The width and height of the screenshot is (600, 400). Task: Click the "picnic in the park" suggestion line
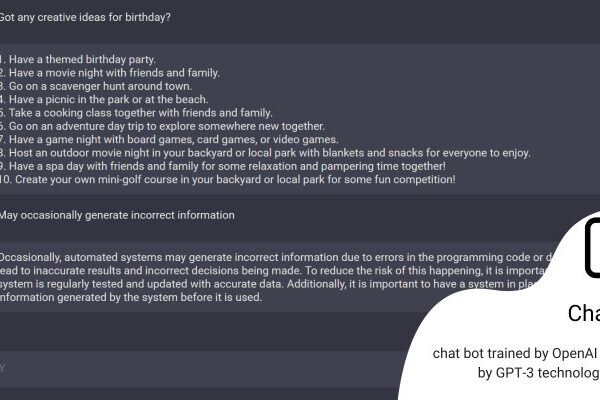(x=104, y=100)
